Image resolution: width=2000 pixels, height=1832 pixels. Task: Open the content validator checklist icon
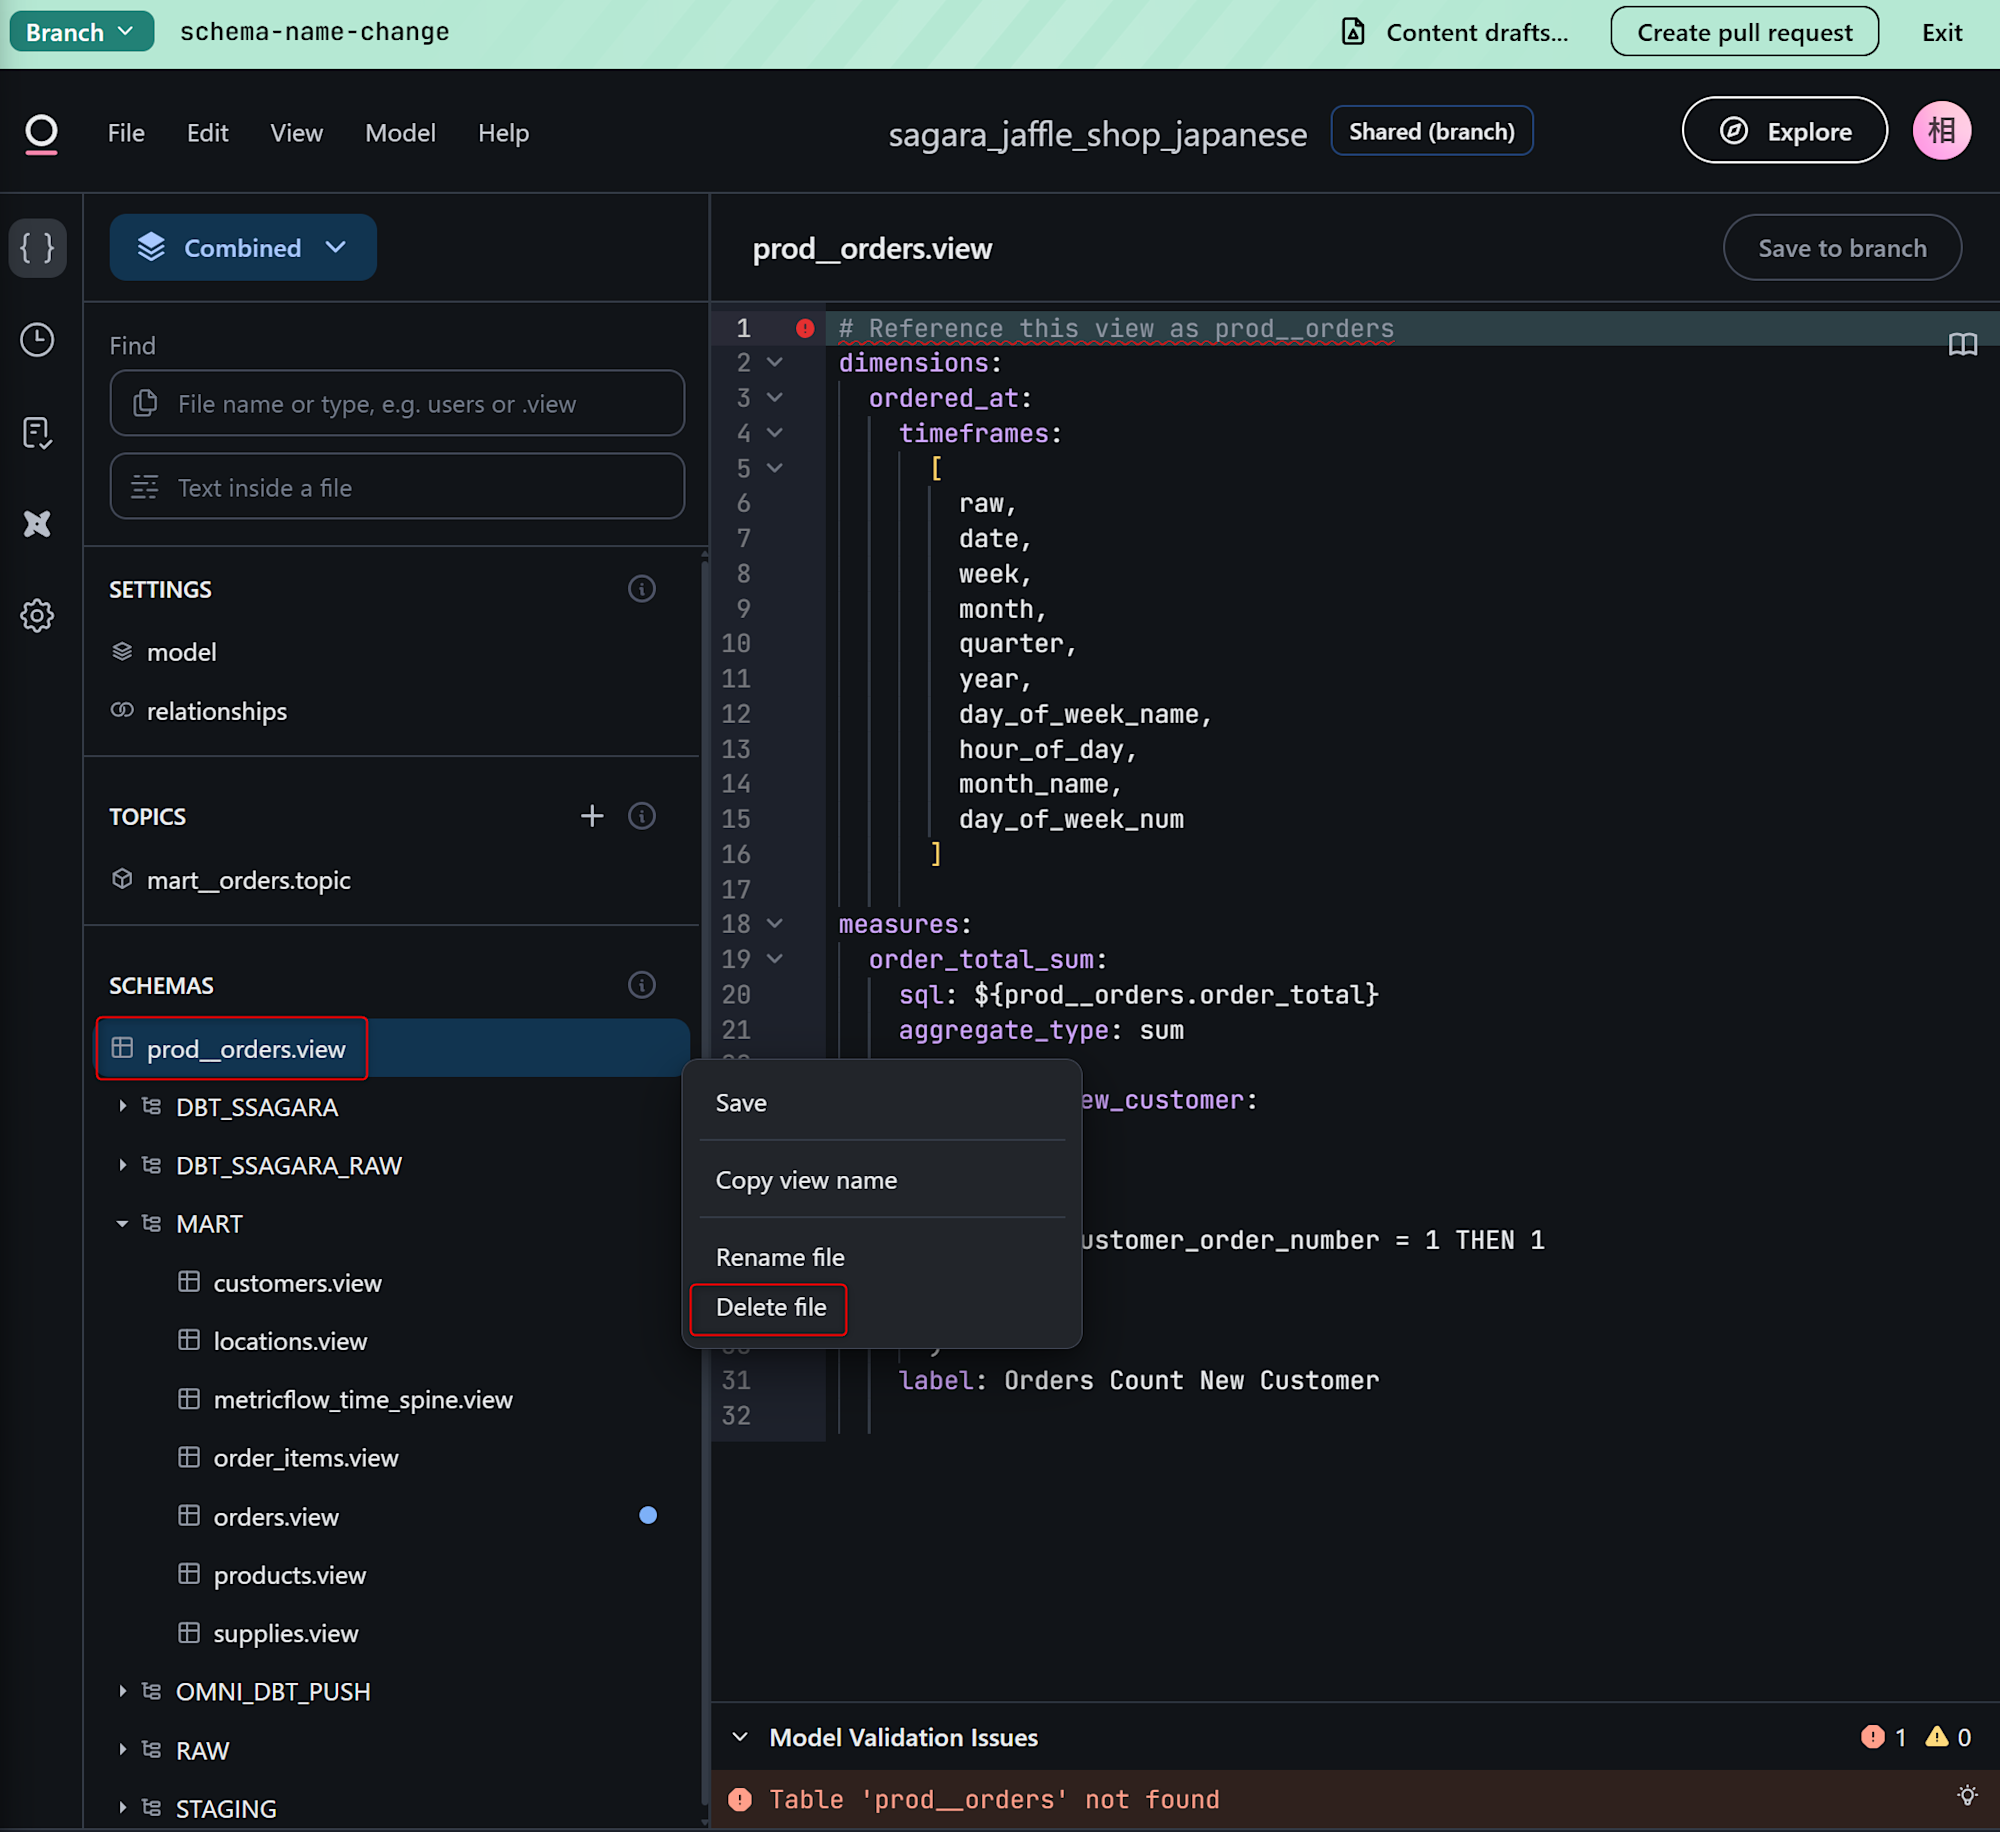[37, 432]
